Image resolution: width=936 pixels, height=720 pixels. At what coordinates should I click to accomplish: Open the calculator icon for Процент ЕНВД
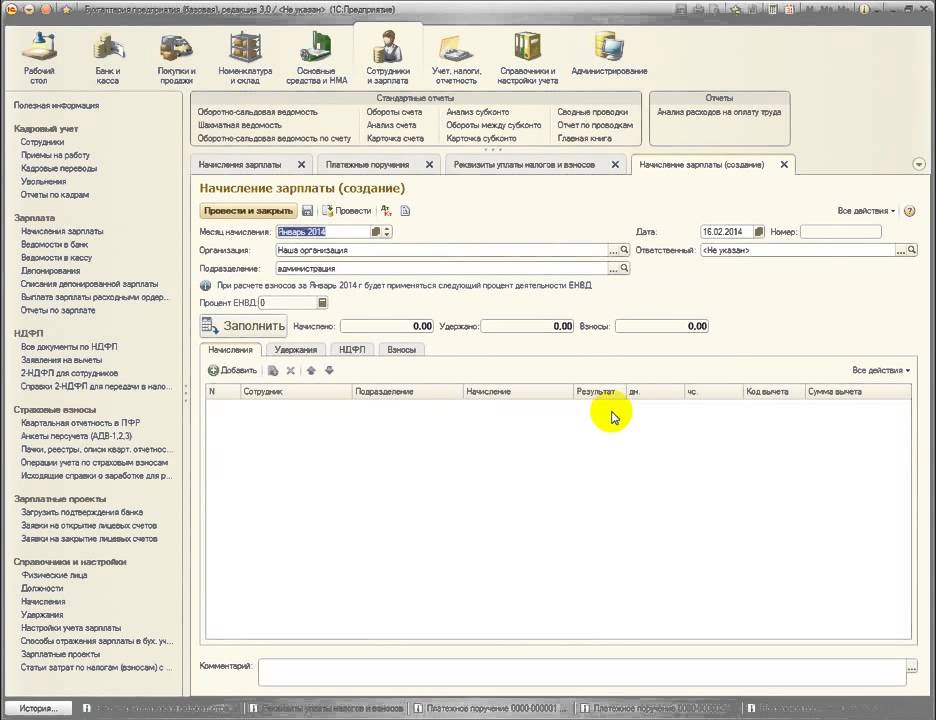click(322, 303)
